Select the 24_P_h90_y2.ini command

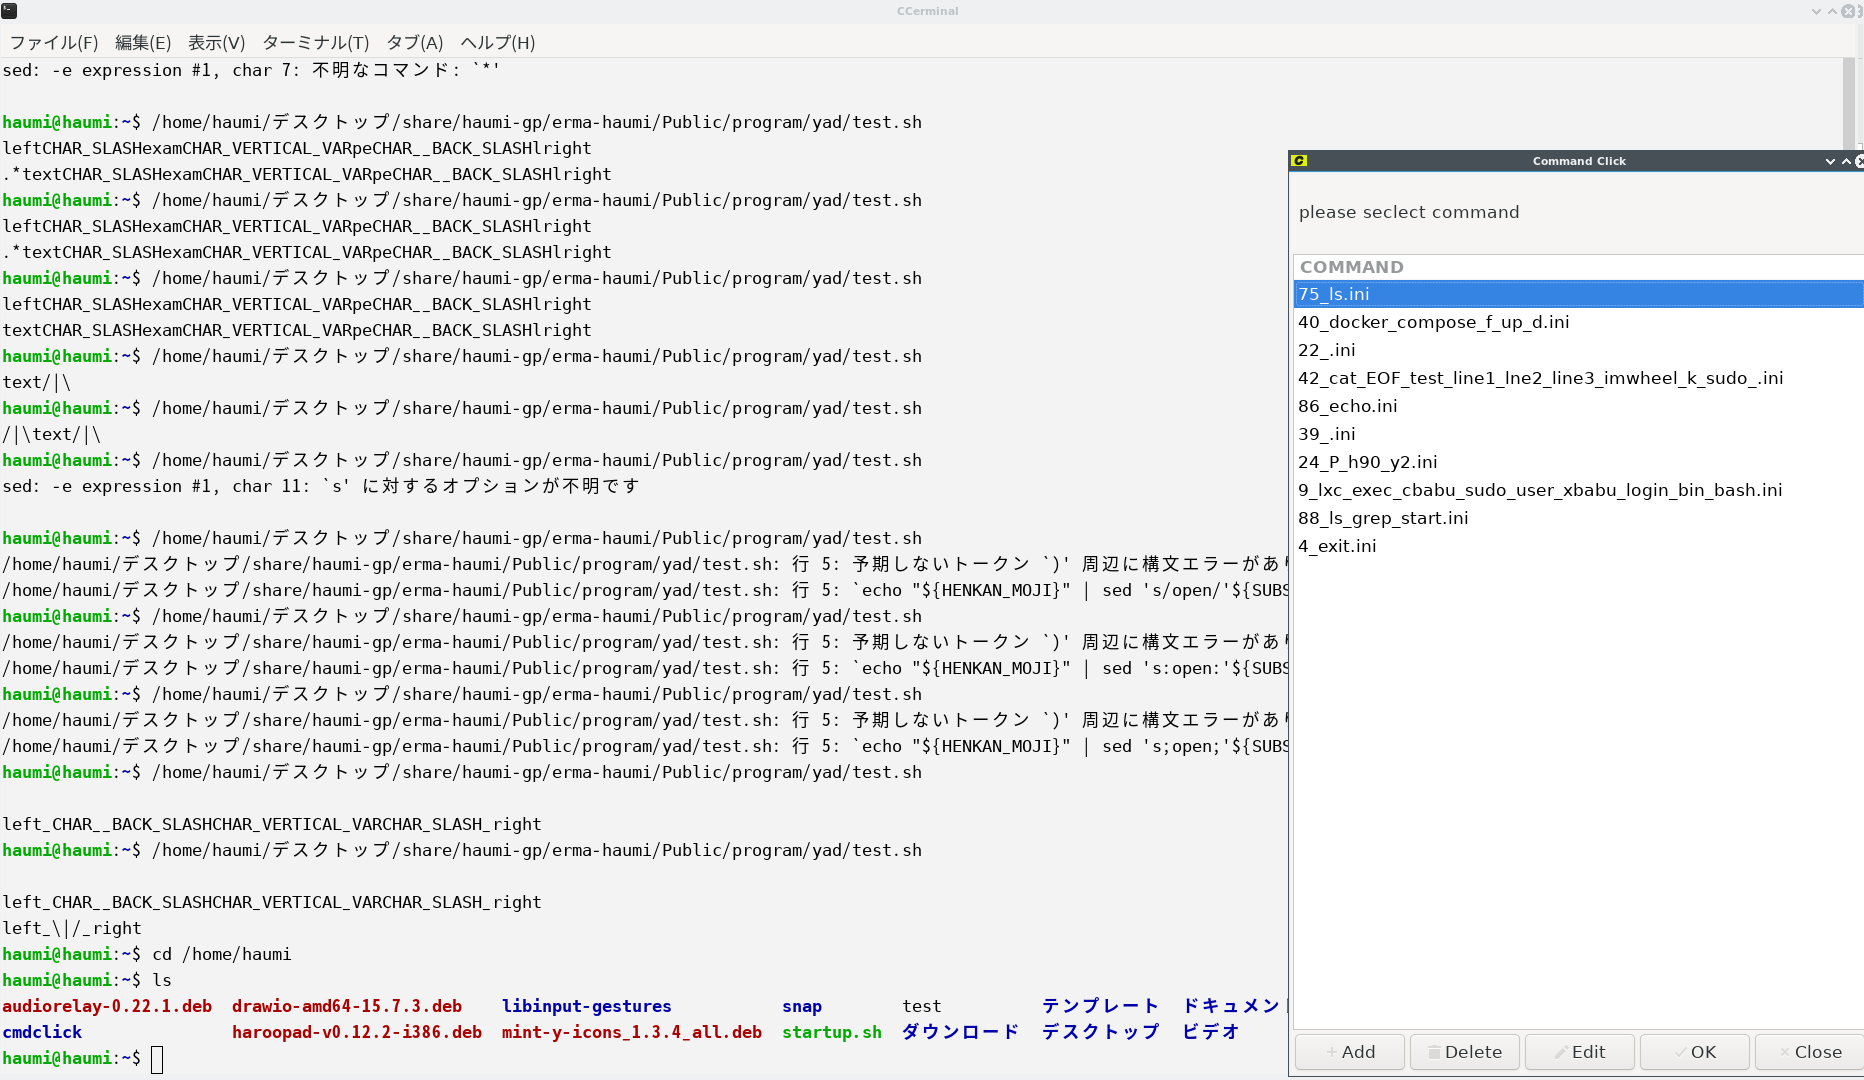(x=1578, y=462)
